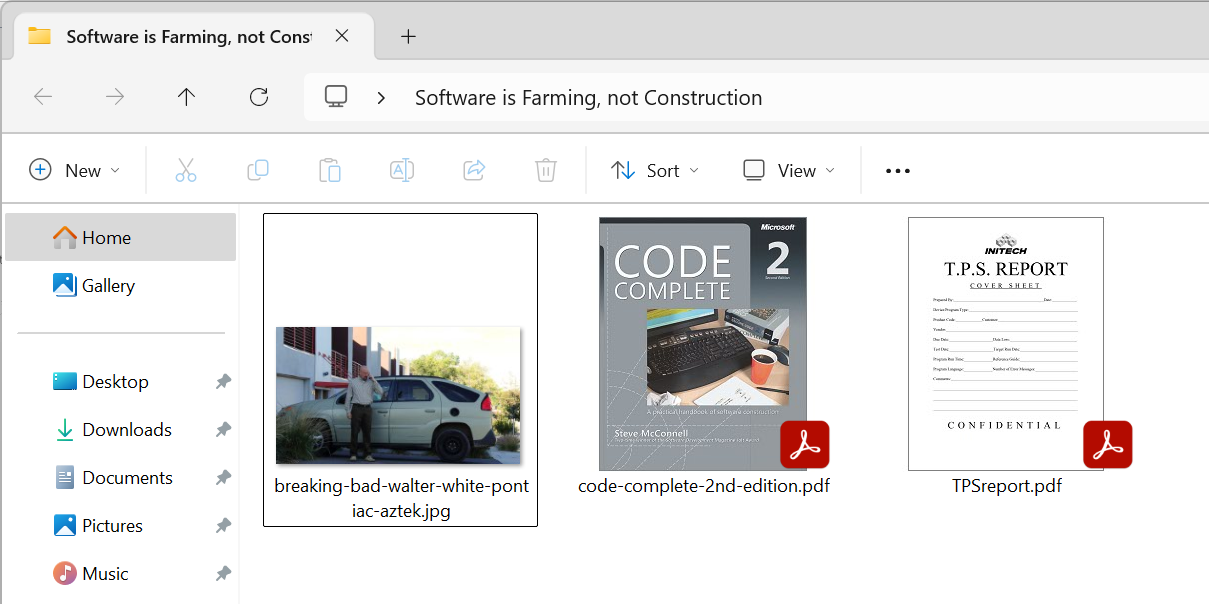
Task: Click the PDF badge on TPSreport file
Action: click(x=1108, y=445)
